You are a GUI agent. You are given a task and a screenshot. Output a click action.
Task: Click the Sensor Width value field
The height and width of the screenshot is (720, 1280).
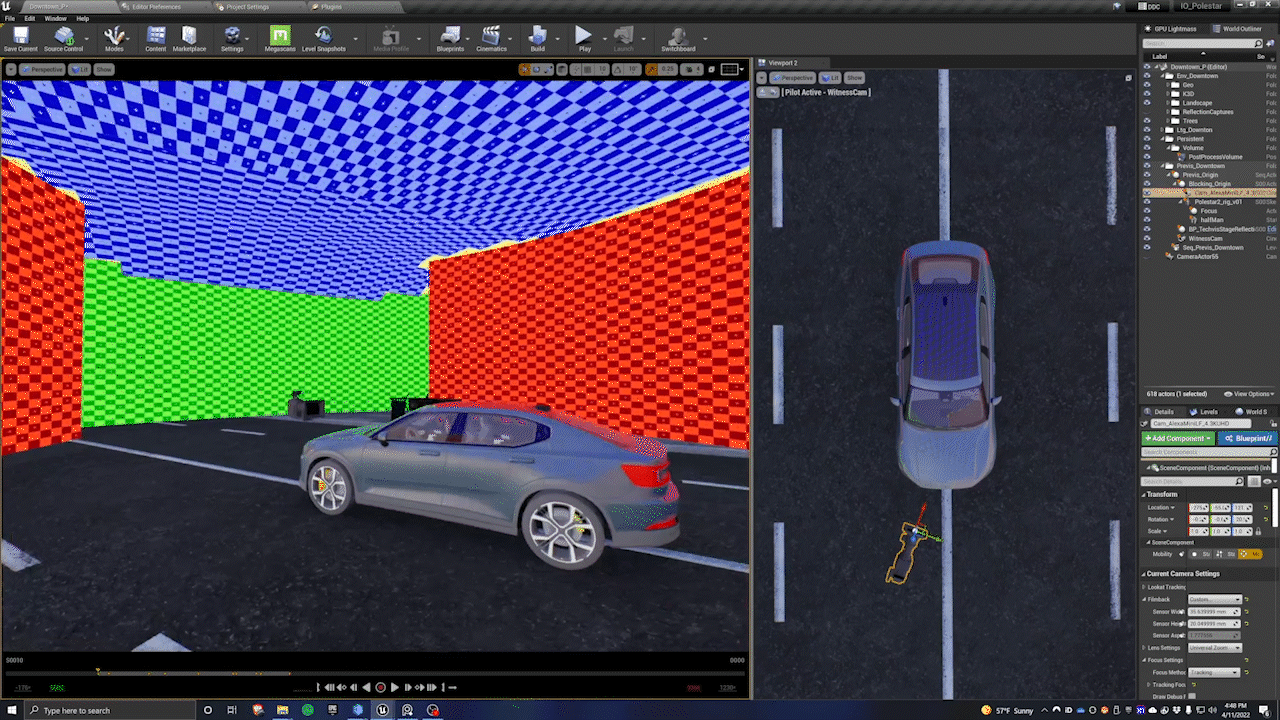coord(1215,611)
